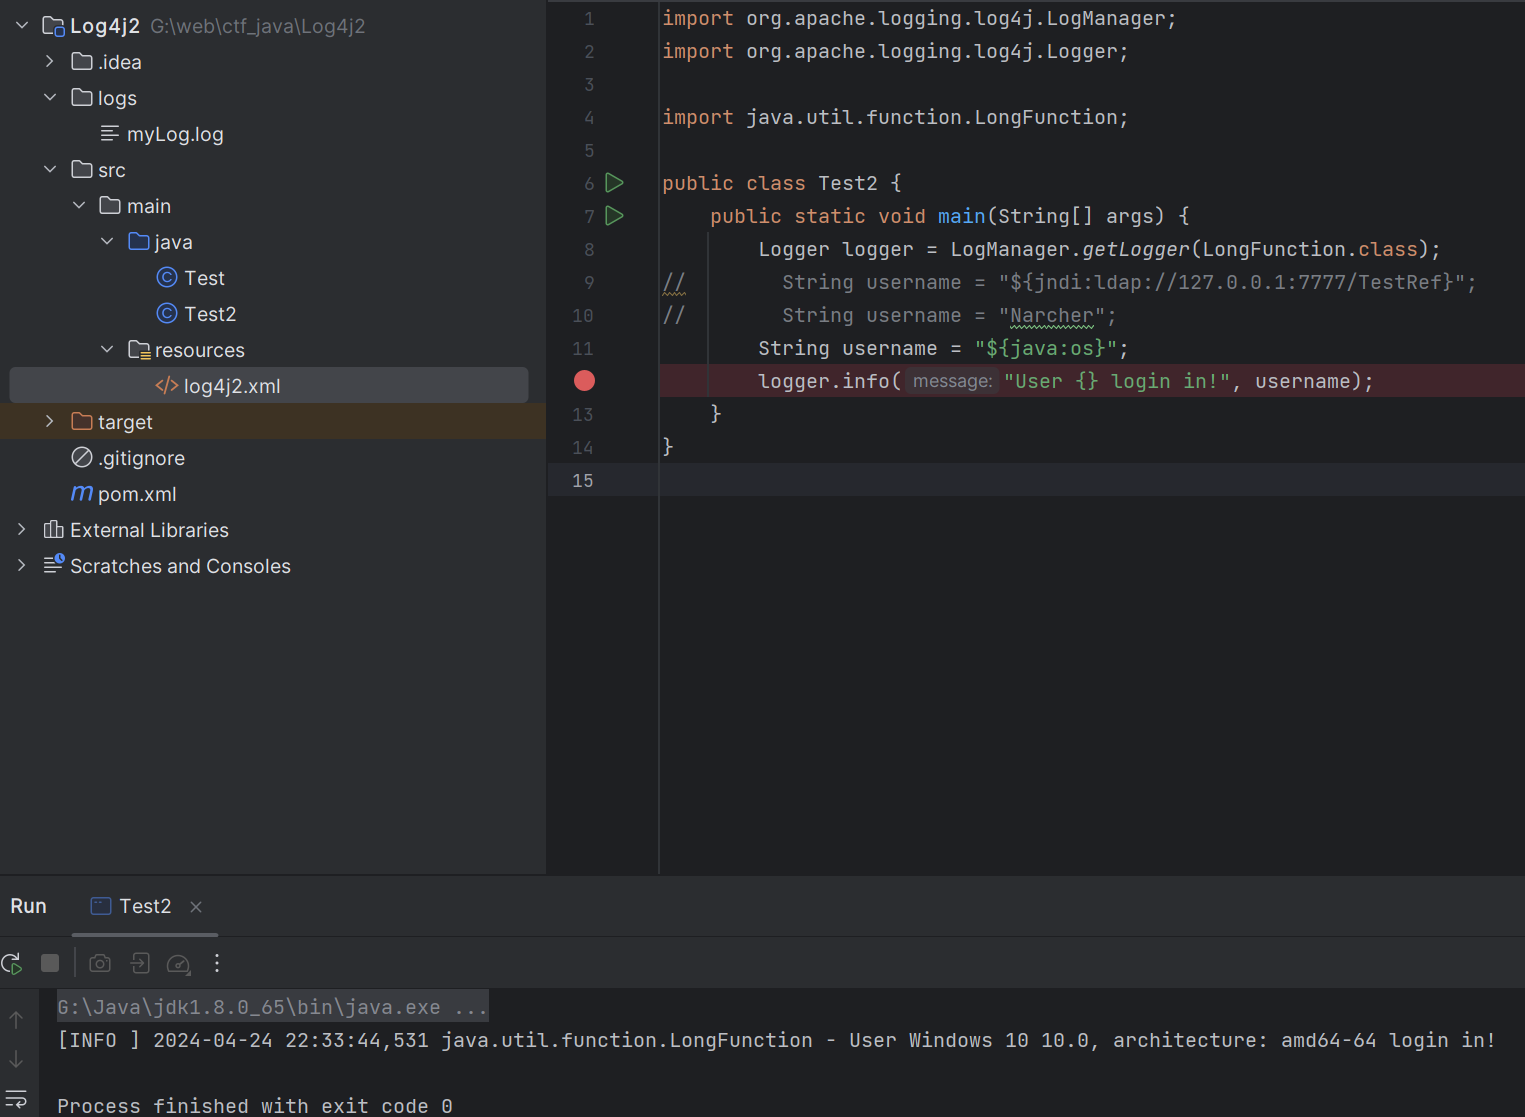The width and height of the screenshot is (1525, 1117).
Task: Select log4j2.xml in project tree
Action: 269,385
